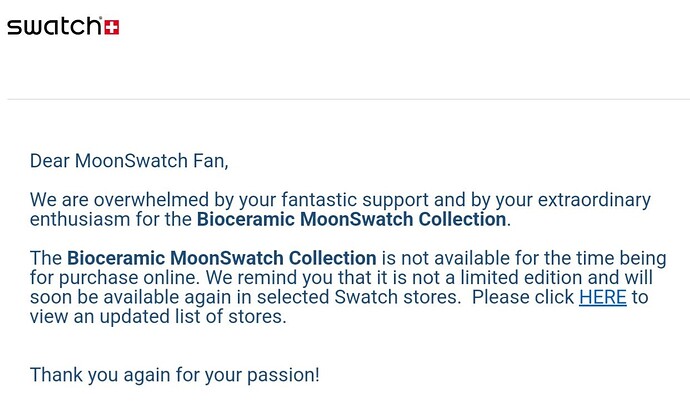Click the words 'Please click' before the link
The width and height of the screenshot is (690, 410).
(523, 297)
